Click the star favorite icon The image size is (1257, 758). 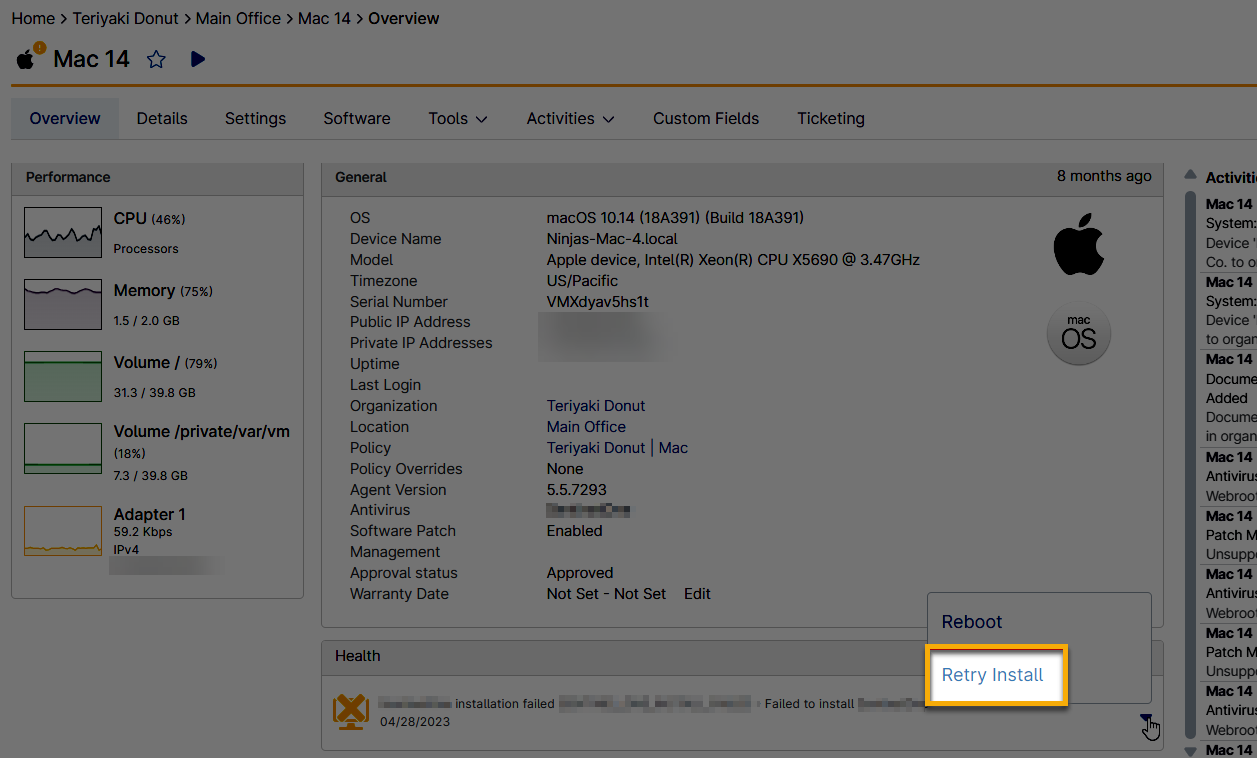(156, 60)
